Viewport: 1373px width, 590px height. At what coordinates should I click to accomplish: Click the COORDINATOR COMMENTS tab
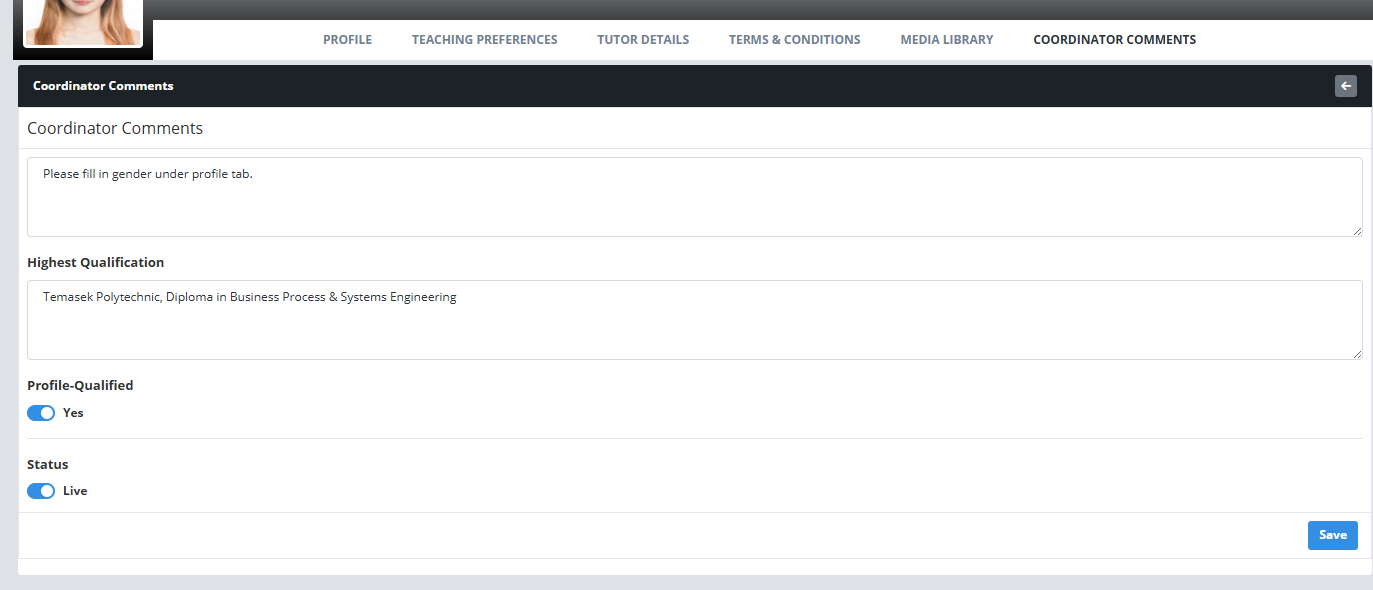click(1114, 40)
